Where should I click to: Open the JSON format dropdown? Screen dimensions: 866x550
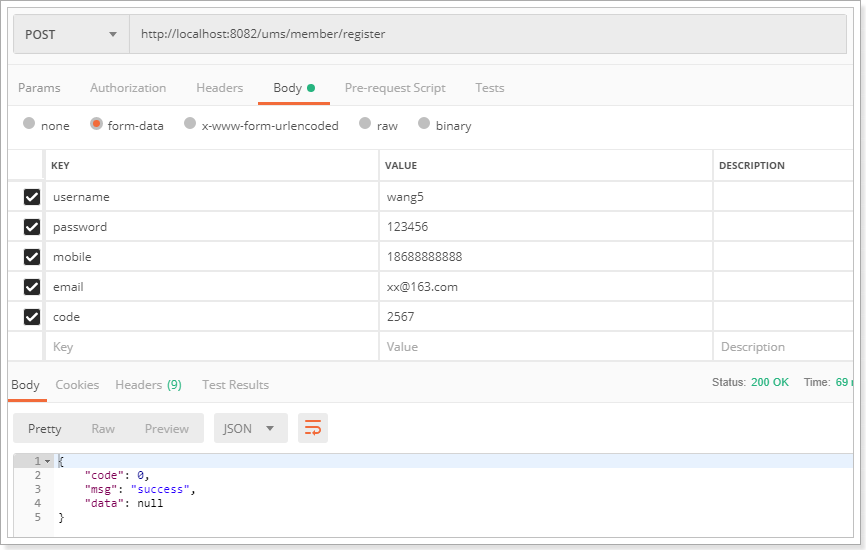click(x=250, y=428)
